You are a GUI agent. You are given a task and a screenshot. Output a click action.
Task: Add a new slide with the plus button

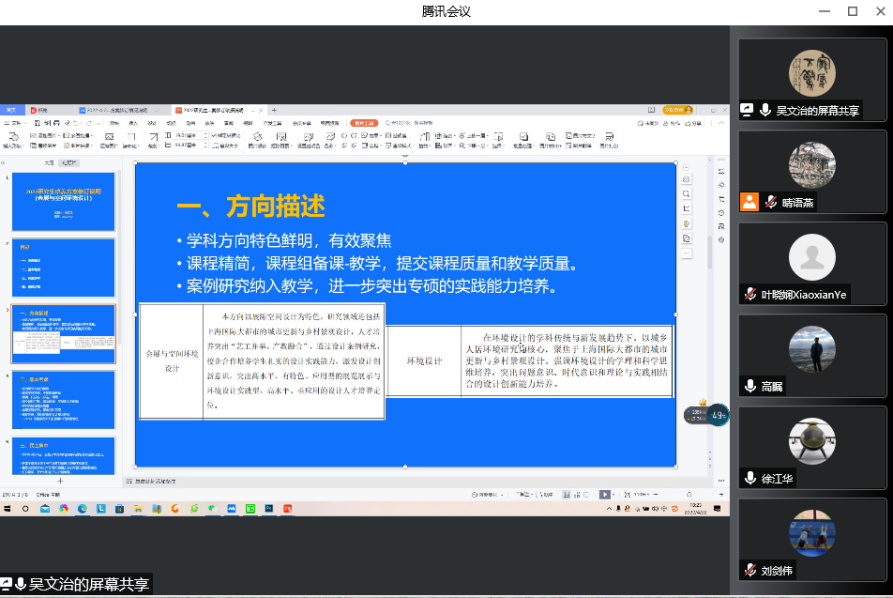tap(60, 481)
